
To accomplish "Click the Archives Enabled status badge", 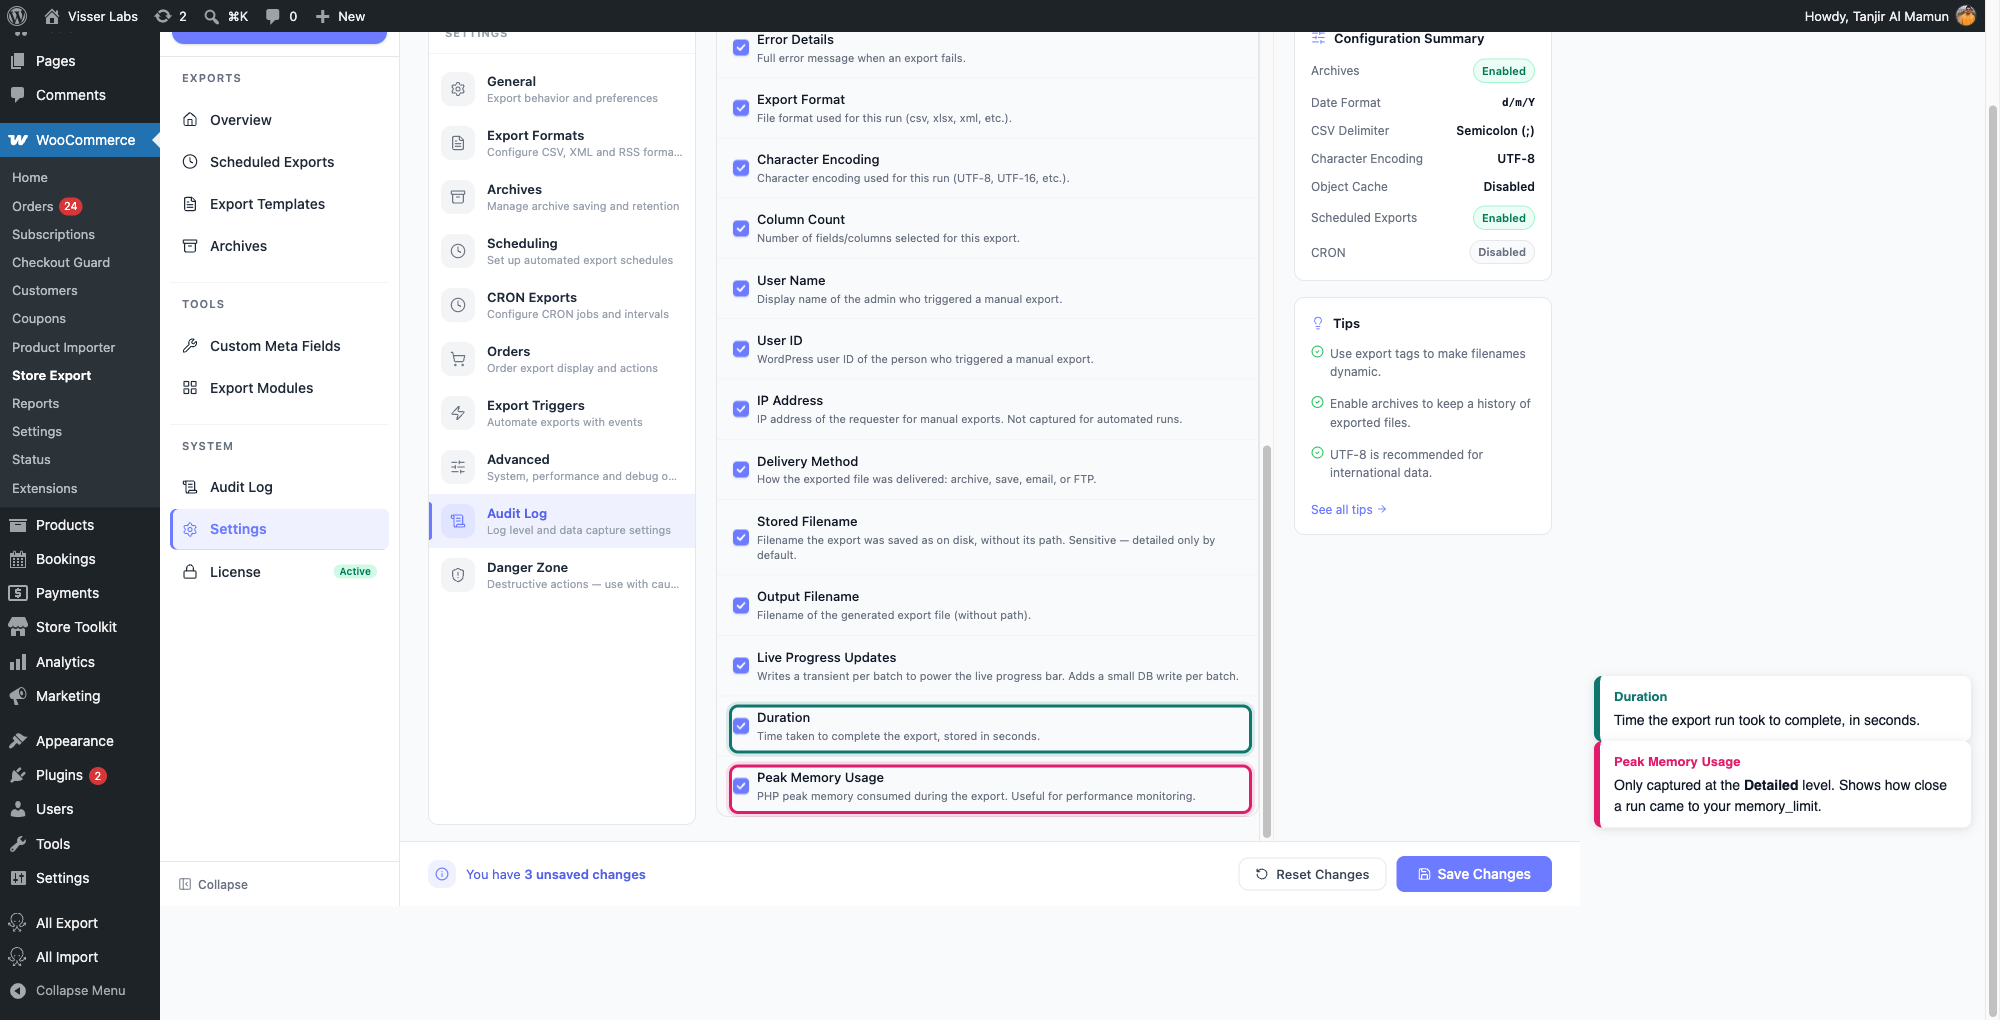I will pyautogui.click(x=1504, y=71).
